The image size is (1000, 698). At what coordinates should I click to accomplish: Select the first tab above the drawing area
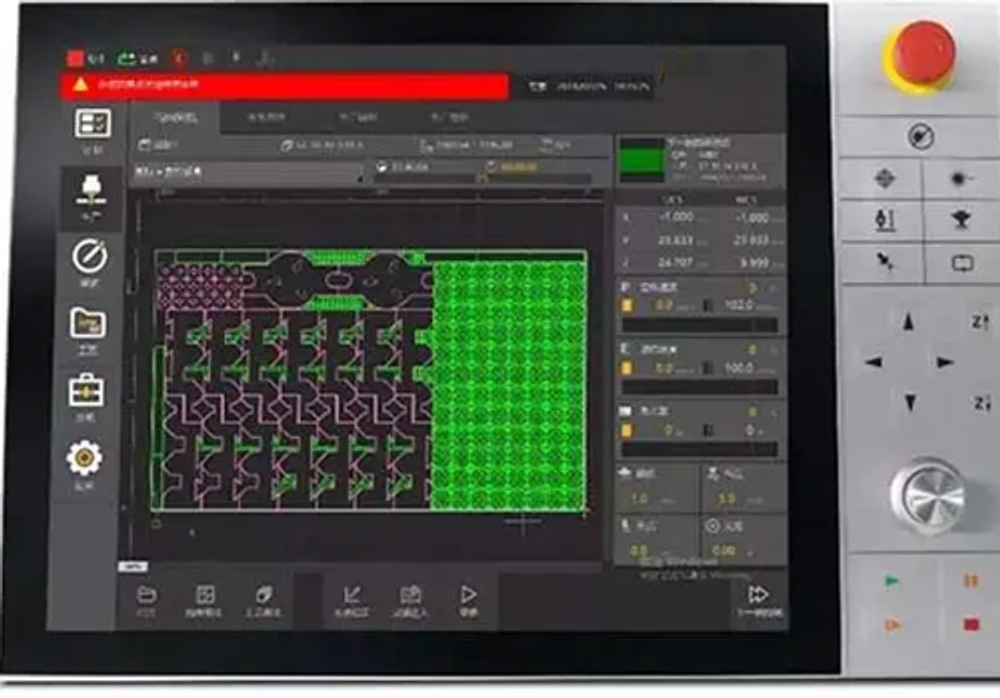click(176, 118)
